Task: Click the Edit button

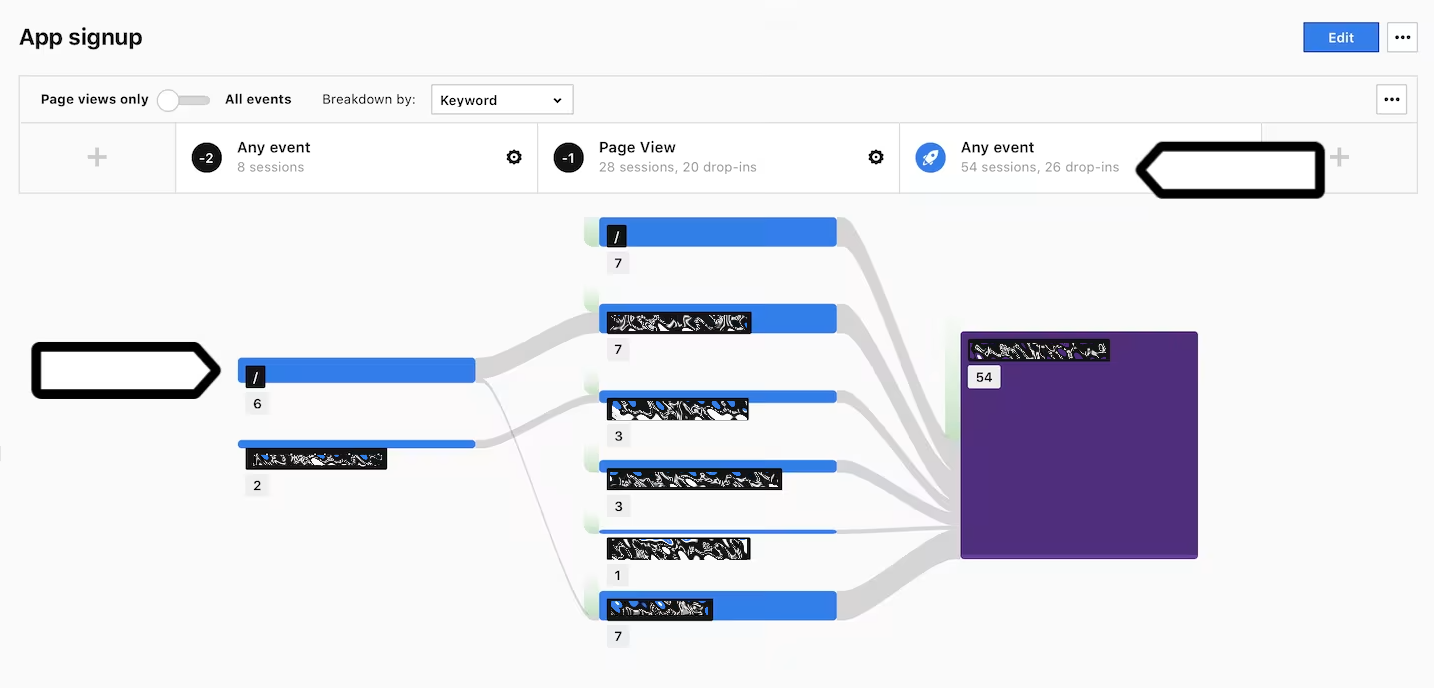Action: (1340, 38)
